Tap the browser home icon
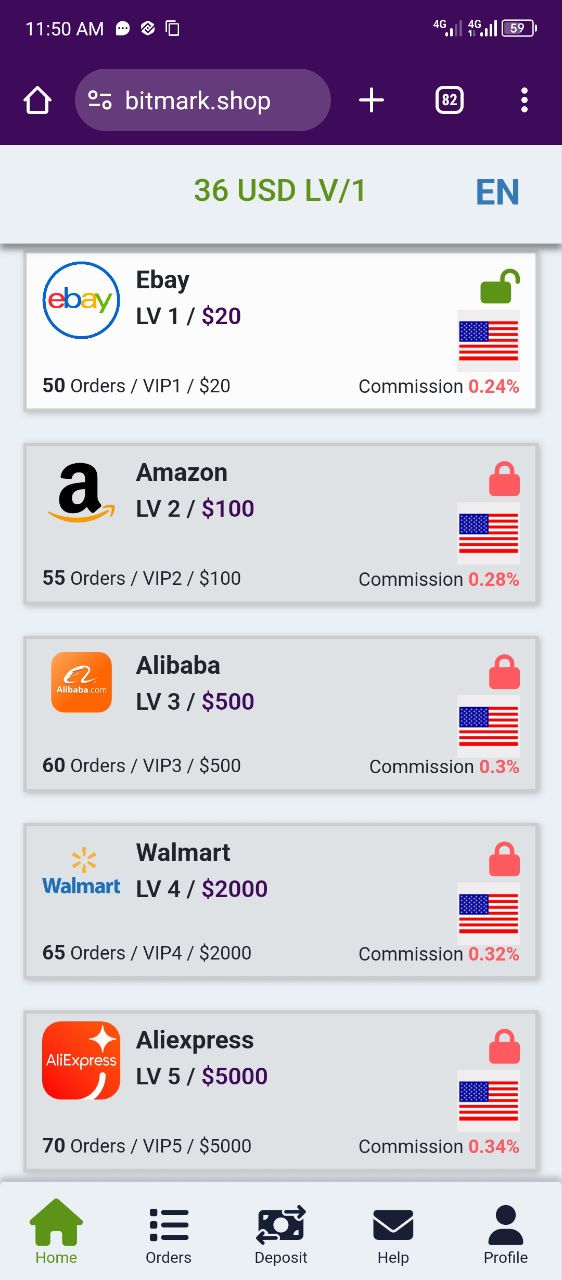The width and height of the screenshot is (562, 1280). [37, 100]
